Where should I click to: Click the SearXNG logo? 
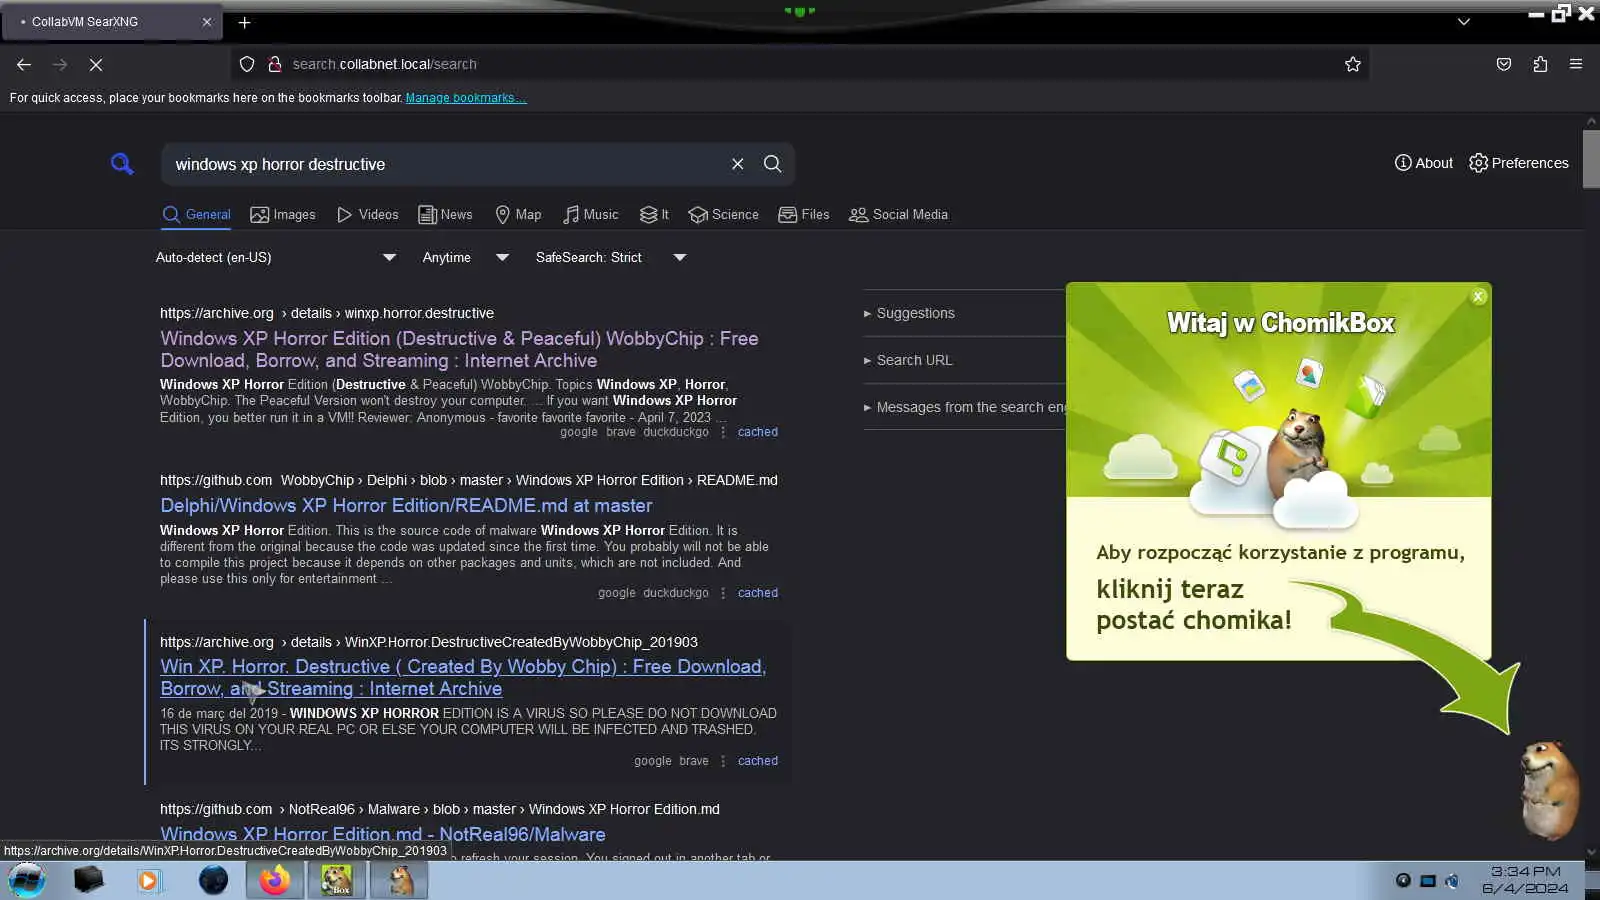coord(122,164)
